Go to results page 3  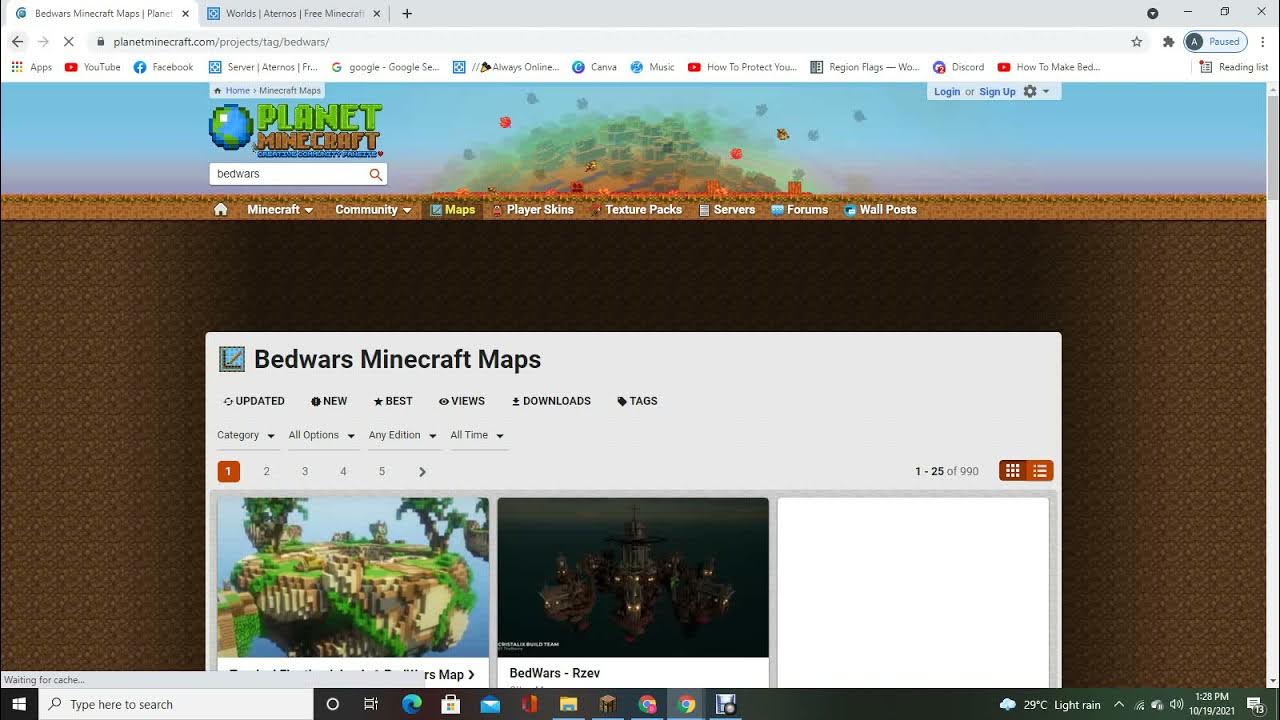click(305, 472)
